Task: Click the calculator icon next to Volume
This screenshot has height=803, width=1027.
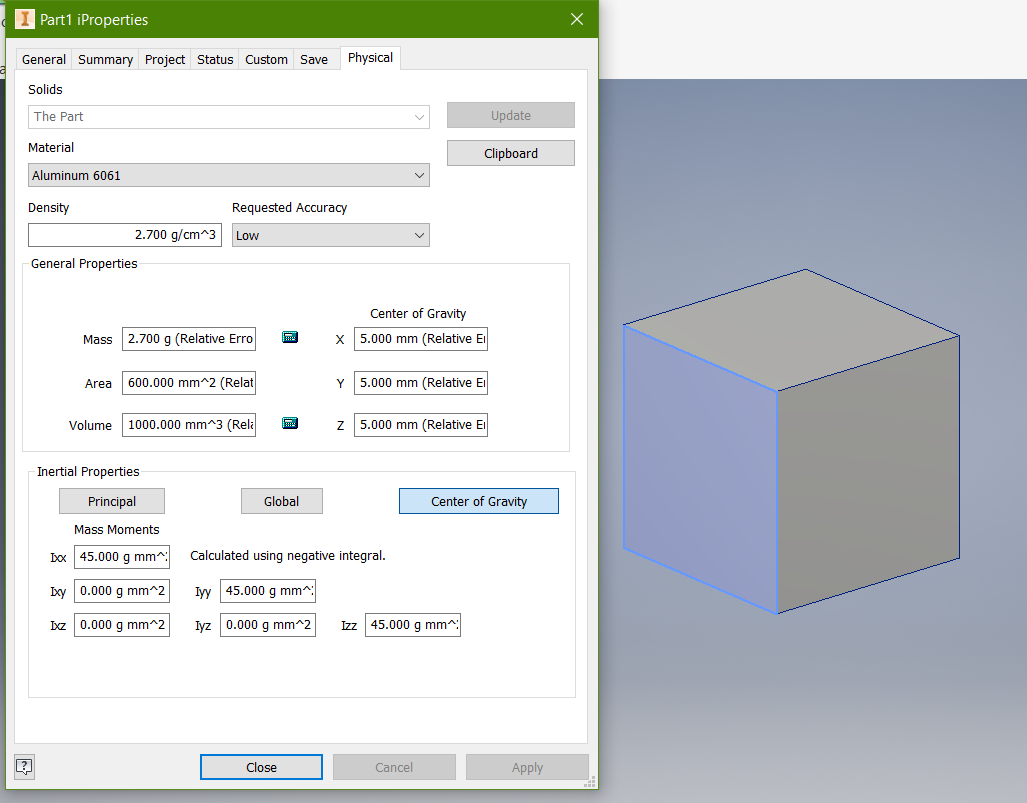Action: pos(289,423)
